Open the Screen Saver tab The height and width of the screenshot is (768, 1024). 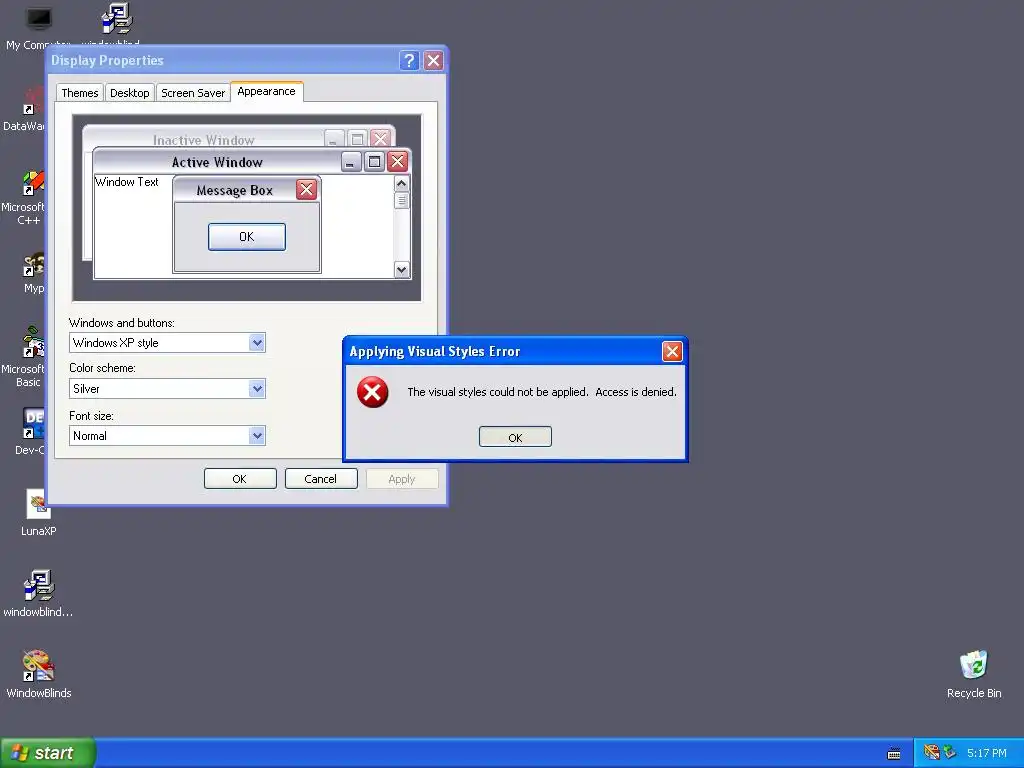click(x=193, y=93)
